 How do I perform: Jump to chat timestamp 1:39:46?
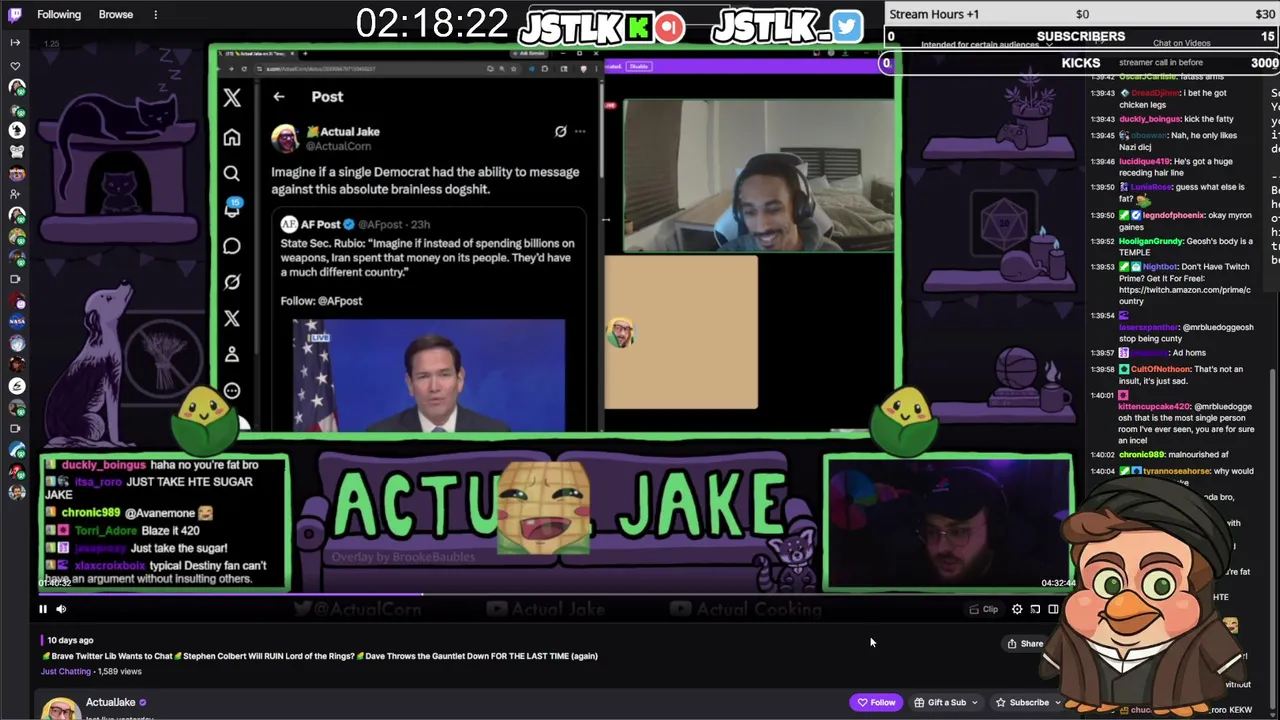[x=1102, y=161]
